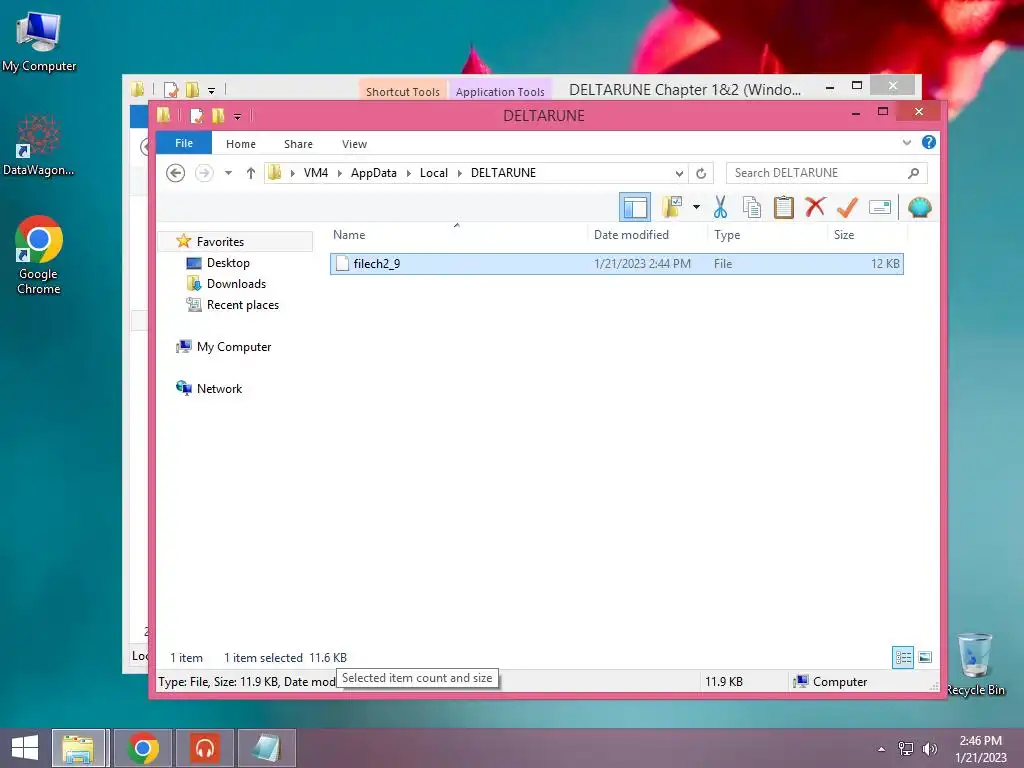Open the address bar history dropdown

pos(679,173)
